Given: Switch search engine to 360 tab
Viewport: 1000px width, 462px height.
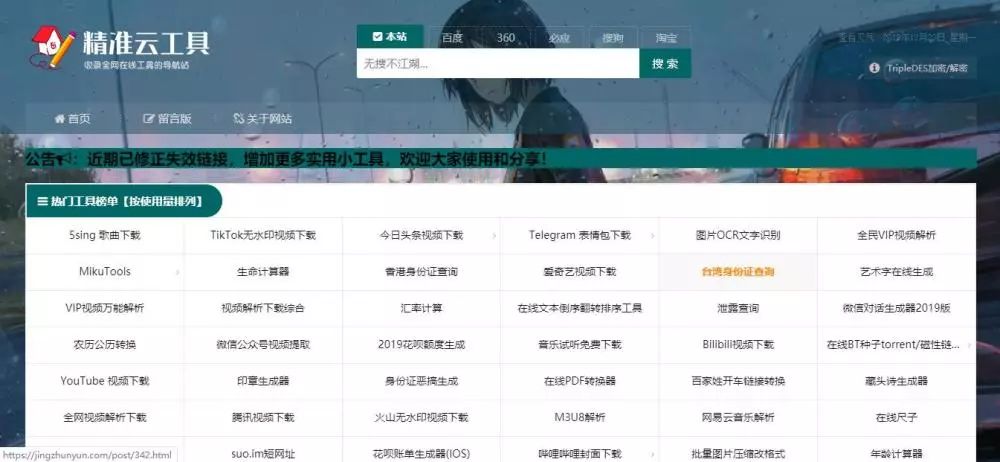Looking at the screenshot, I should click(506, 38).
